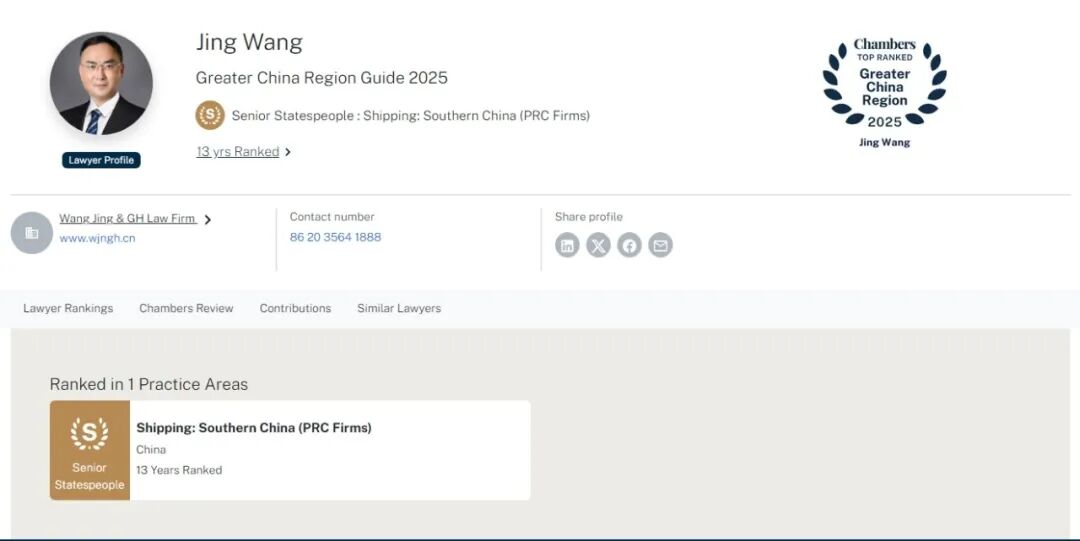Click the law firm building icon
Viewport: 1080px width, 541px height.
tap(32, 233)
